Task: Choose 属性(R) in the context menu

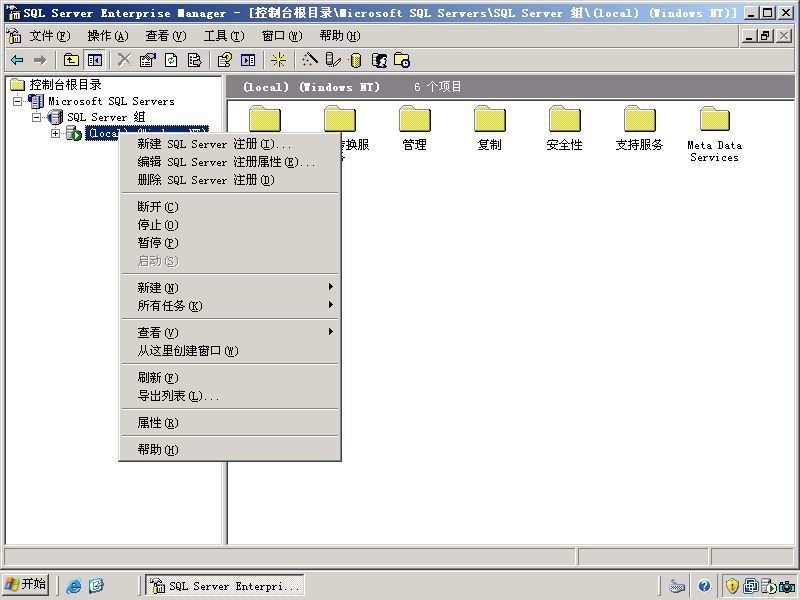Action: [230, 422]
